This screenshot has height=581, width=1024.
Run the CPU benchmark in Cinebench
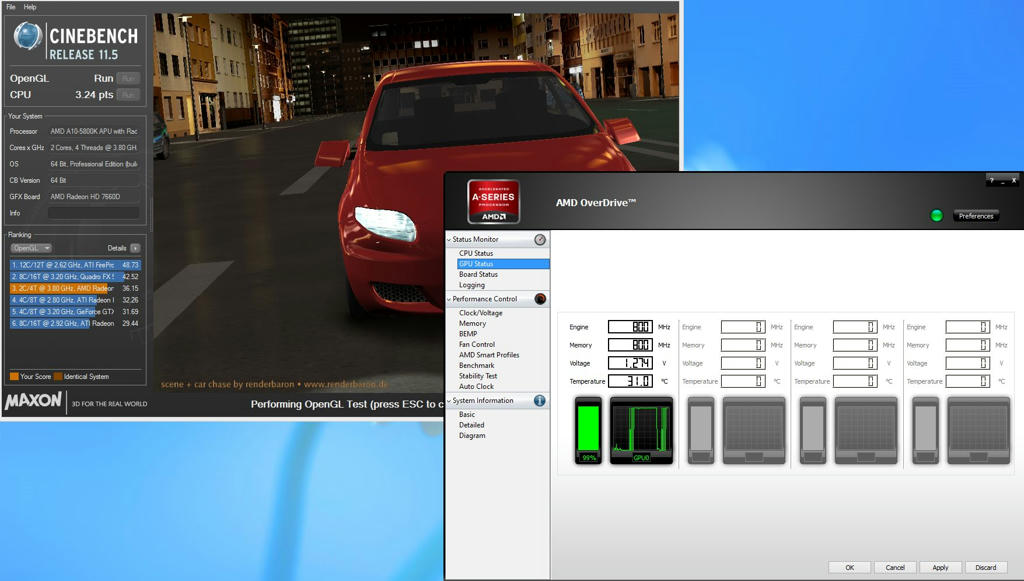[x=128, y=95]
